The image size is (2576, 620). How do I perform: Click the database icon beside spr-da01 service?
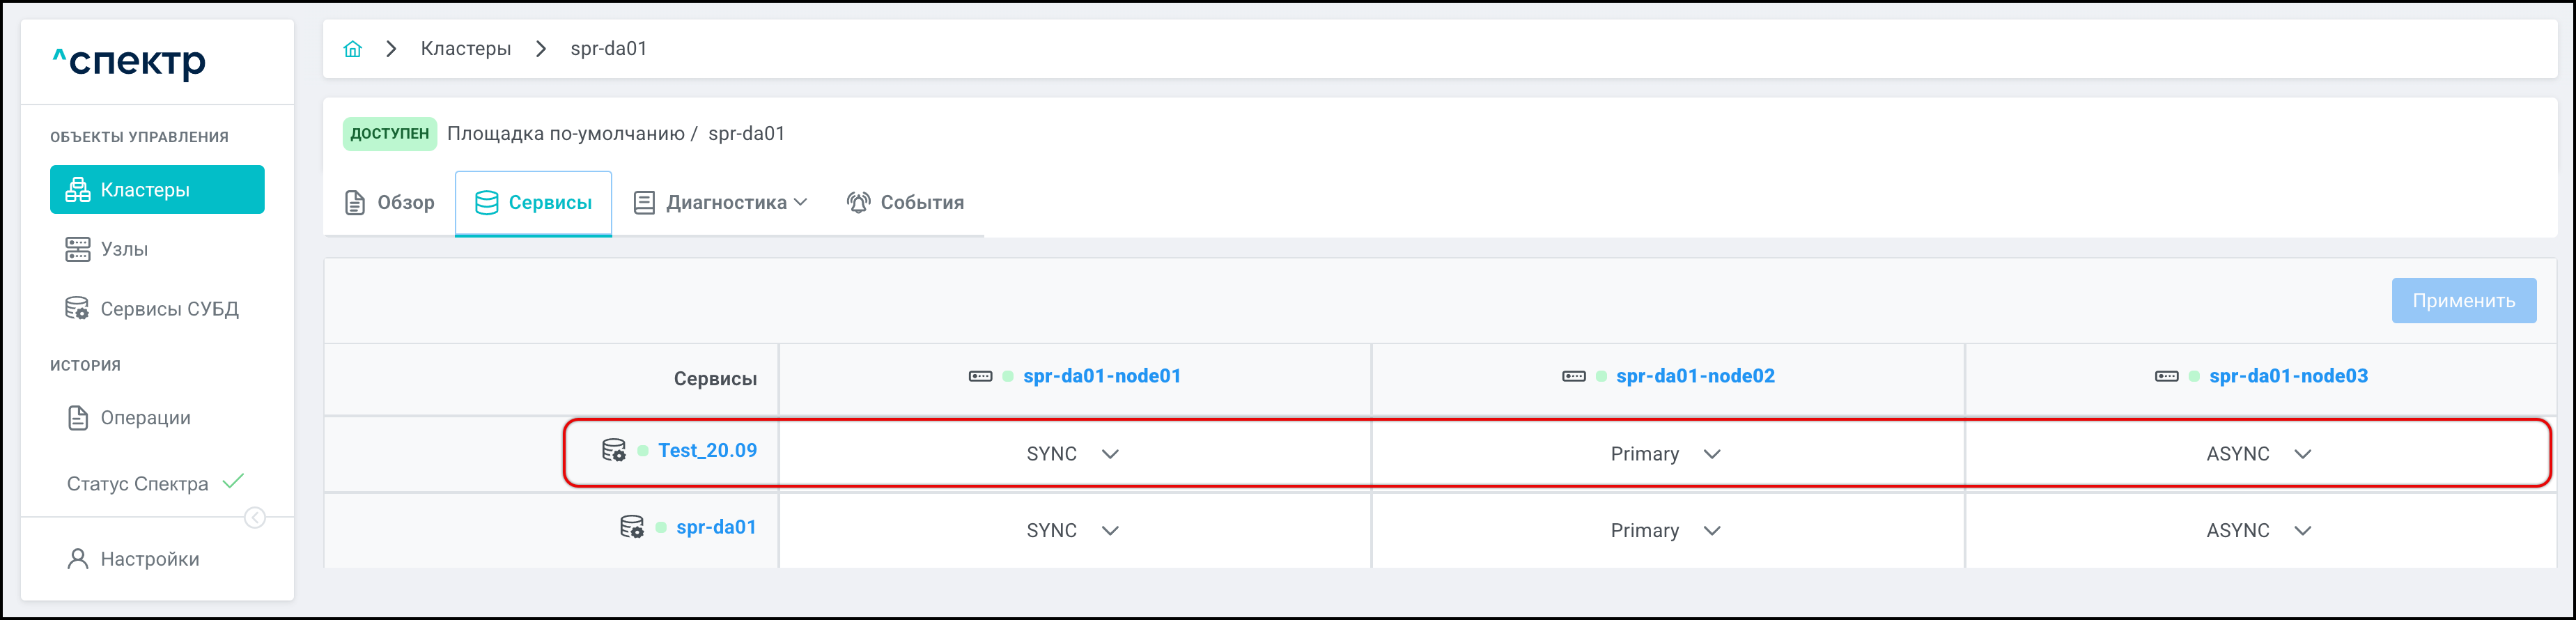click(631, 527)
